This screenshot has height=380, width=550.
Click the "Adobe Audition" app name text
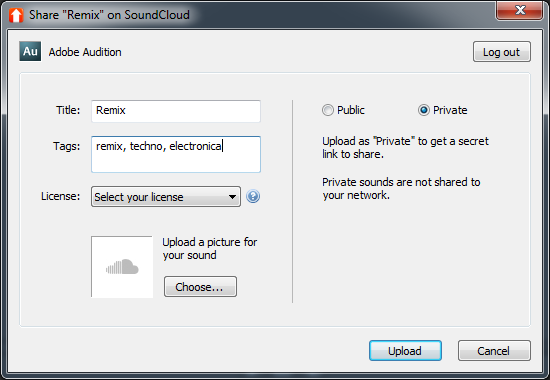tap(85, 52)
